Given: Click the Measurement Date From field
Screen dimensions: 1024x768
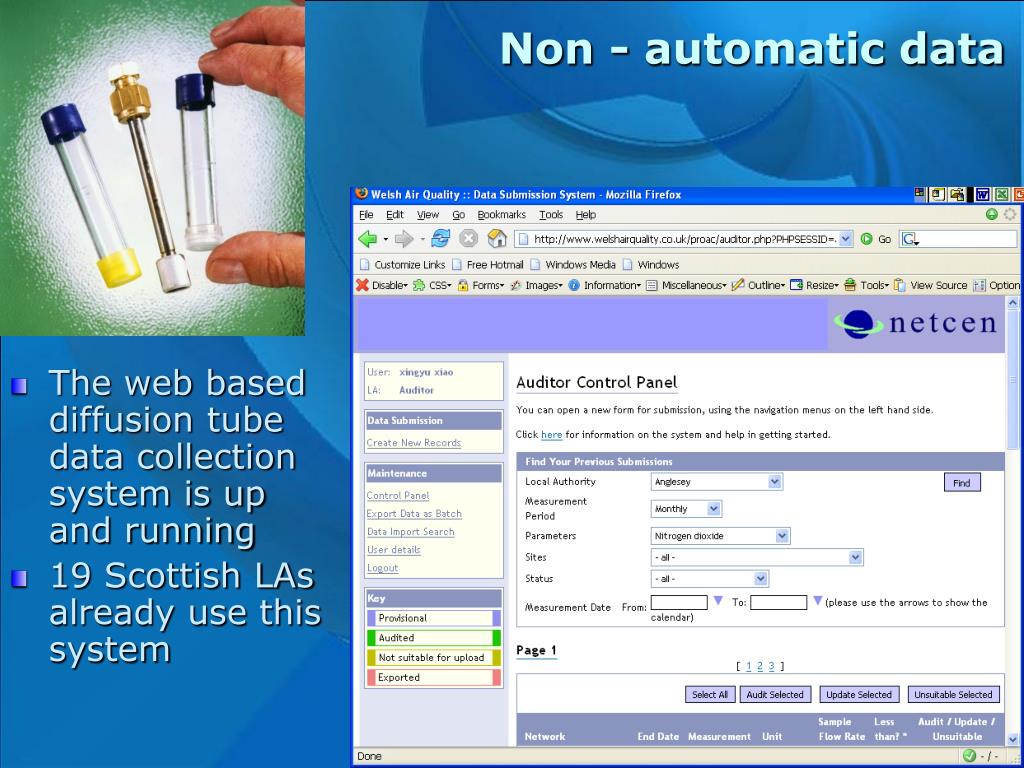Looking at the screenshot, I should click(x=679, y=602).
